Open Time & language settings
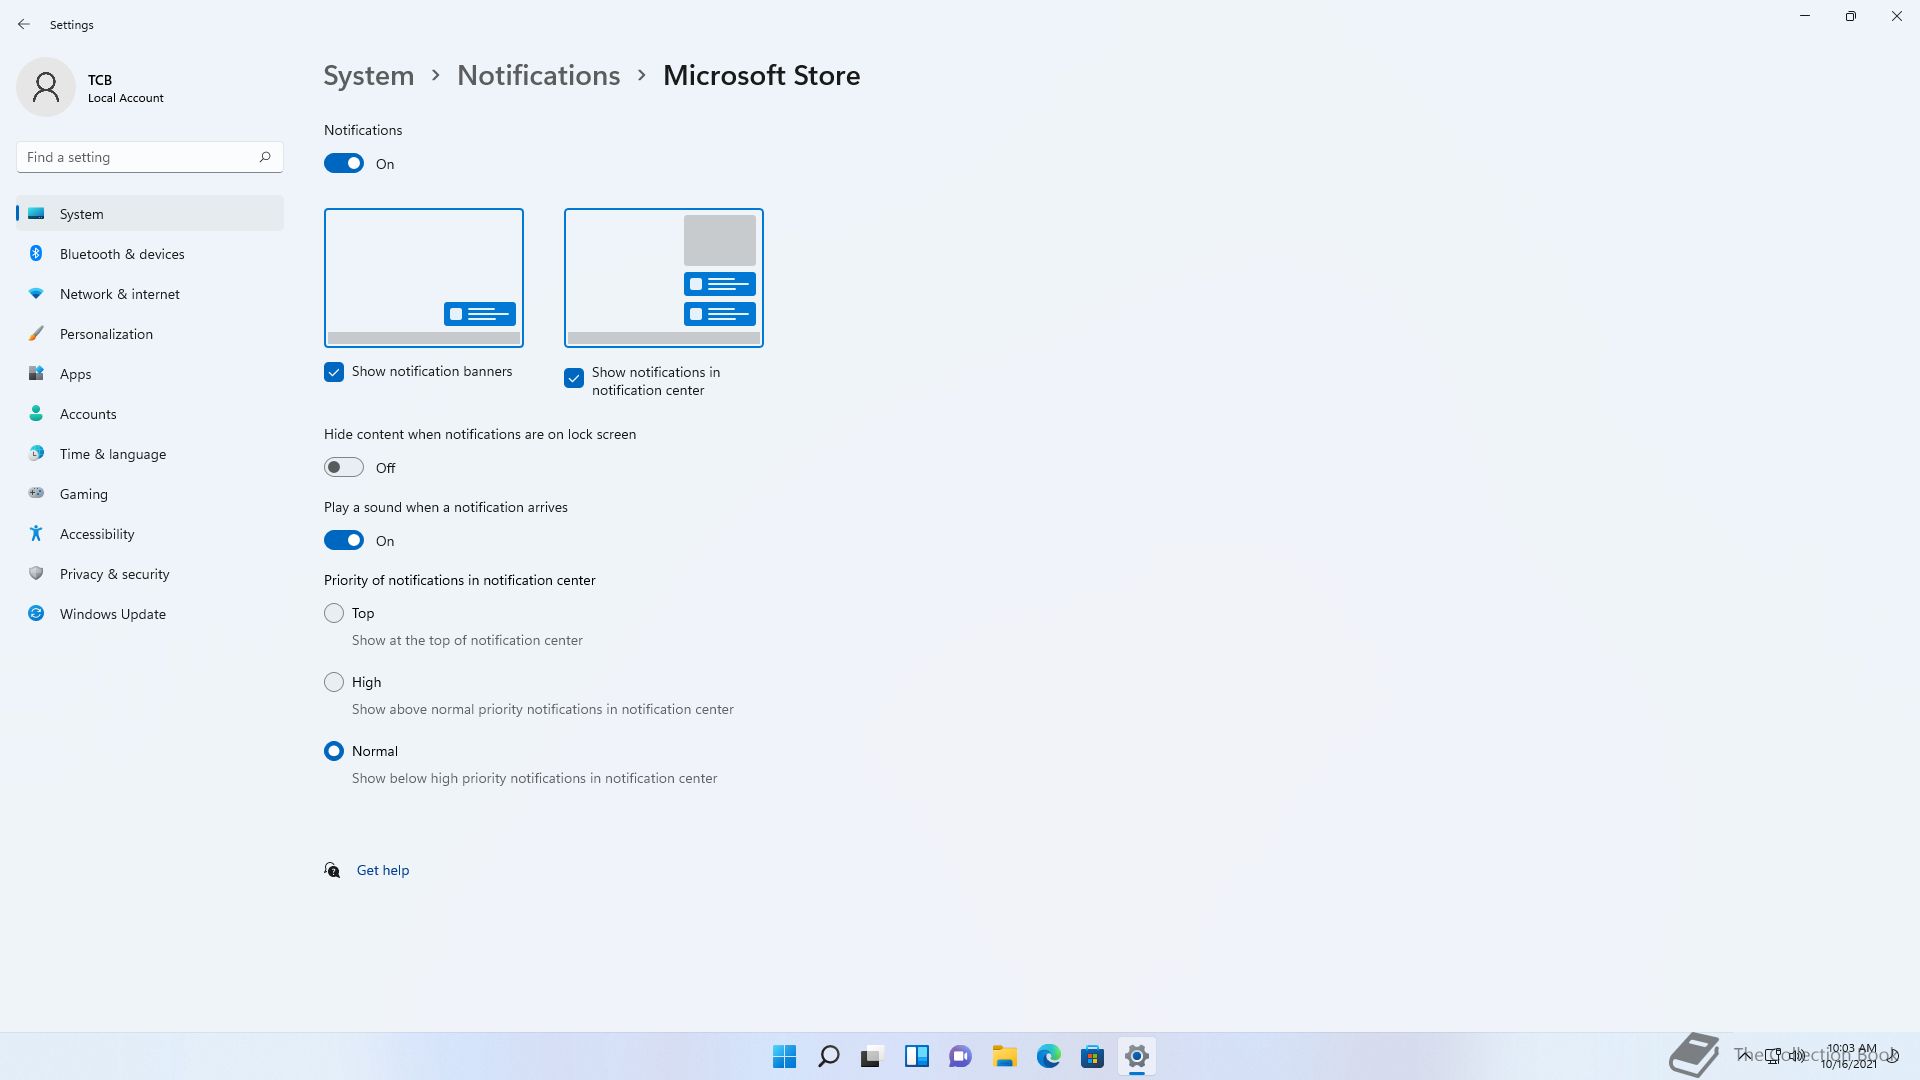 pos(150,454)
